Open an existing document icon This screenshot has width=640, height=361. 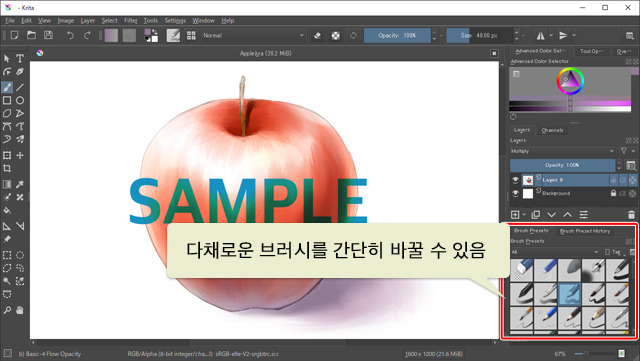click(31, 36)
